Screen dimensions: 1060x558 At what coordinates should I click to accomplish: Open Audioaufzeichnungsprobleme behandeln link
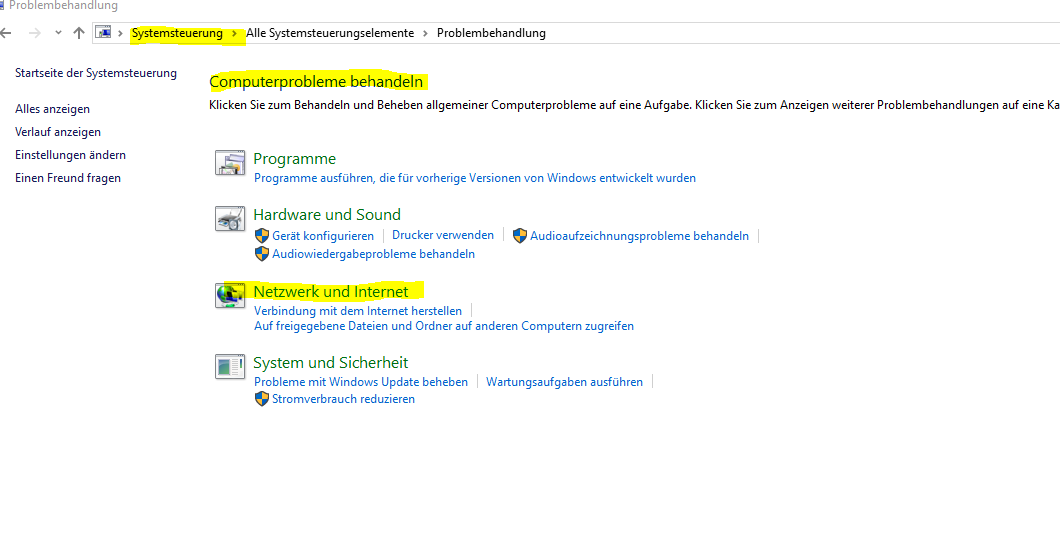point(639,236)
